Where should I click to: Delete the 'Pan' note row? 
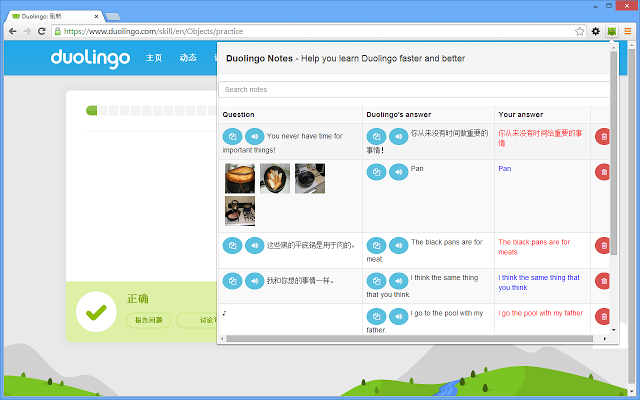click(x=603, y=171)
